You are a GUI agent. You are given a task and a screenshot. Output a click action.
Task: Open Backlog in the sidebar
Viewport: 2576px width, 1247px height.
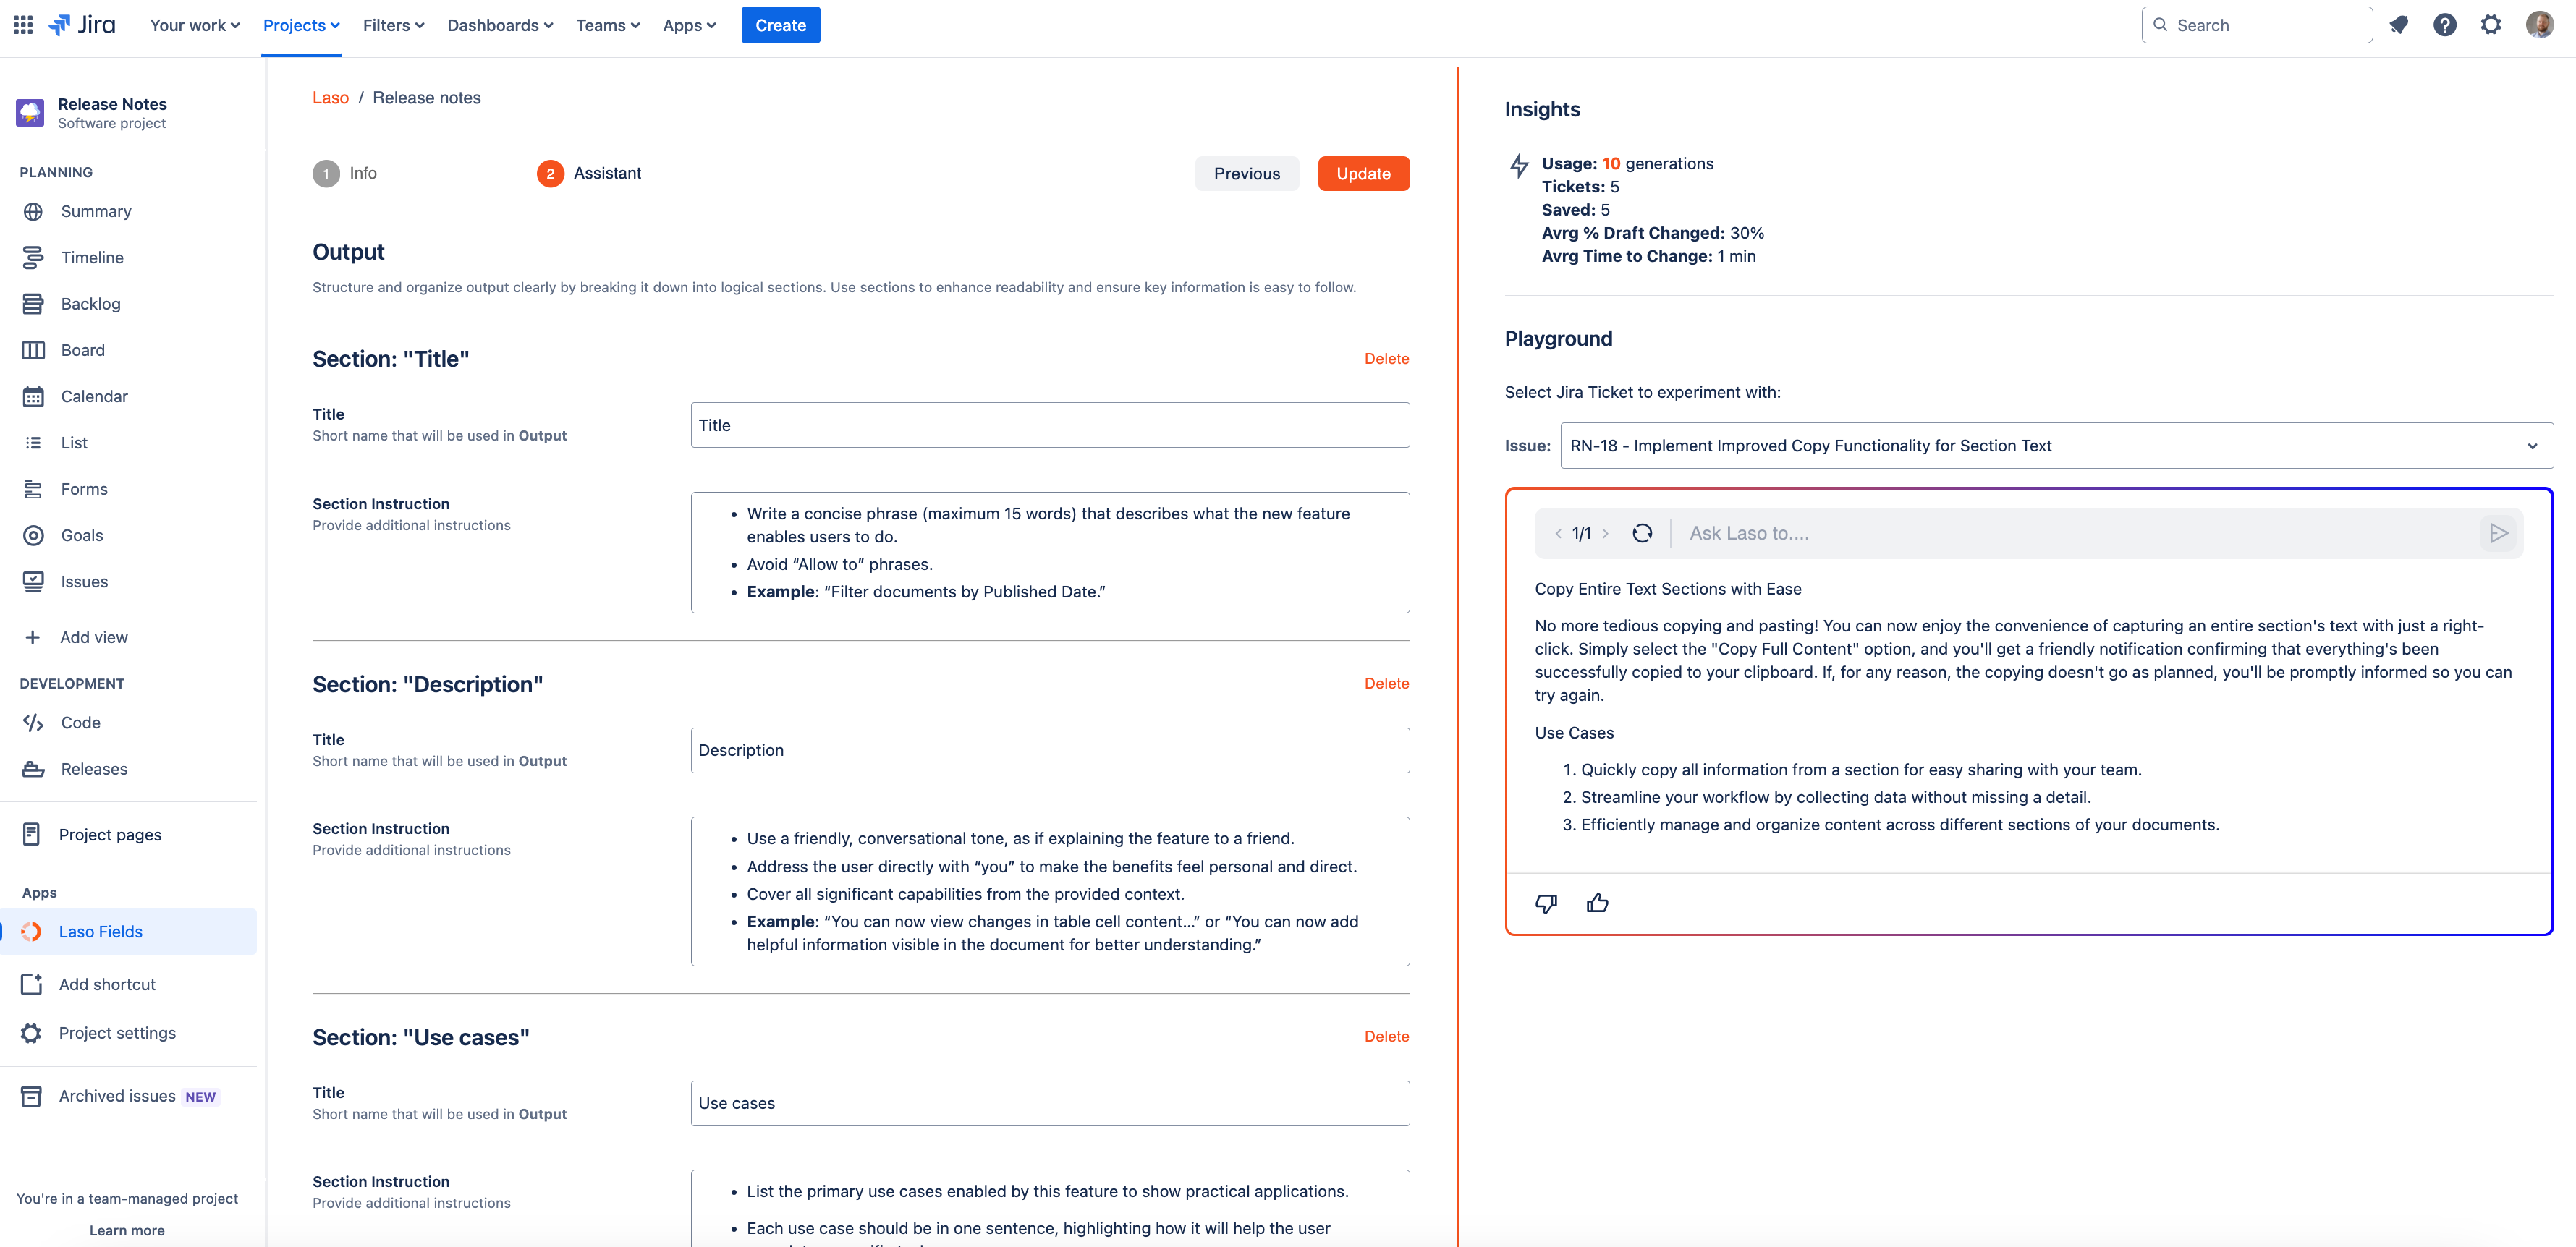[x=90, y=303]
